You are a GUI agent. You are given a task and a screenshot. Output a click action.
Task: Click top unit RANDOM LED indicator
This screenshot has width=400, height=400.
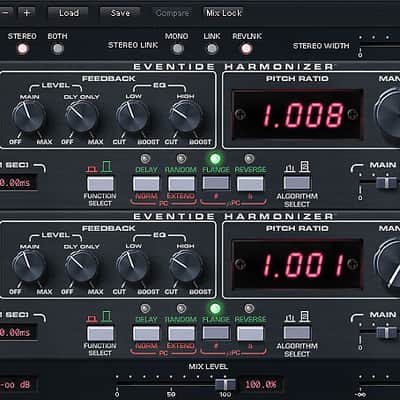[x=181, y=158]
